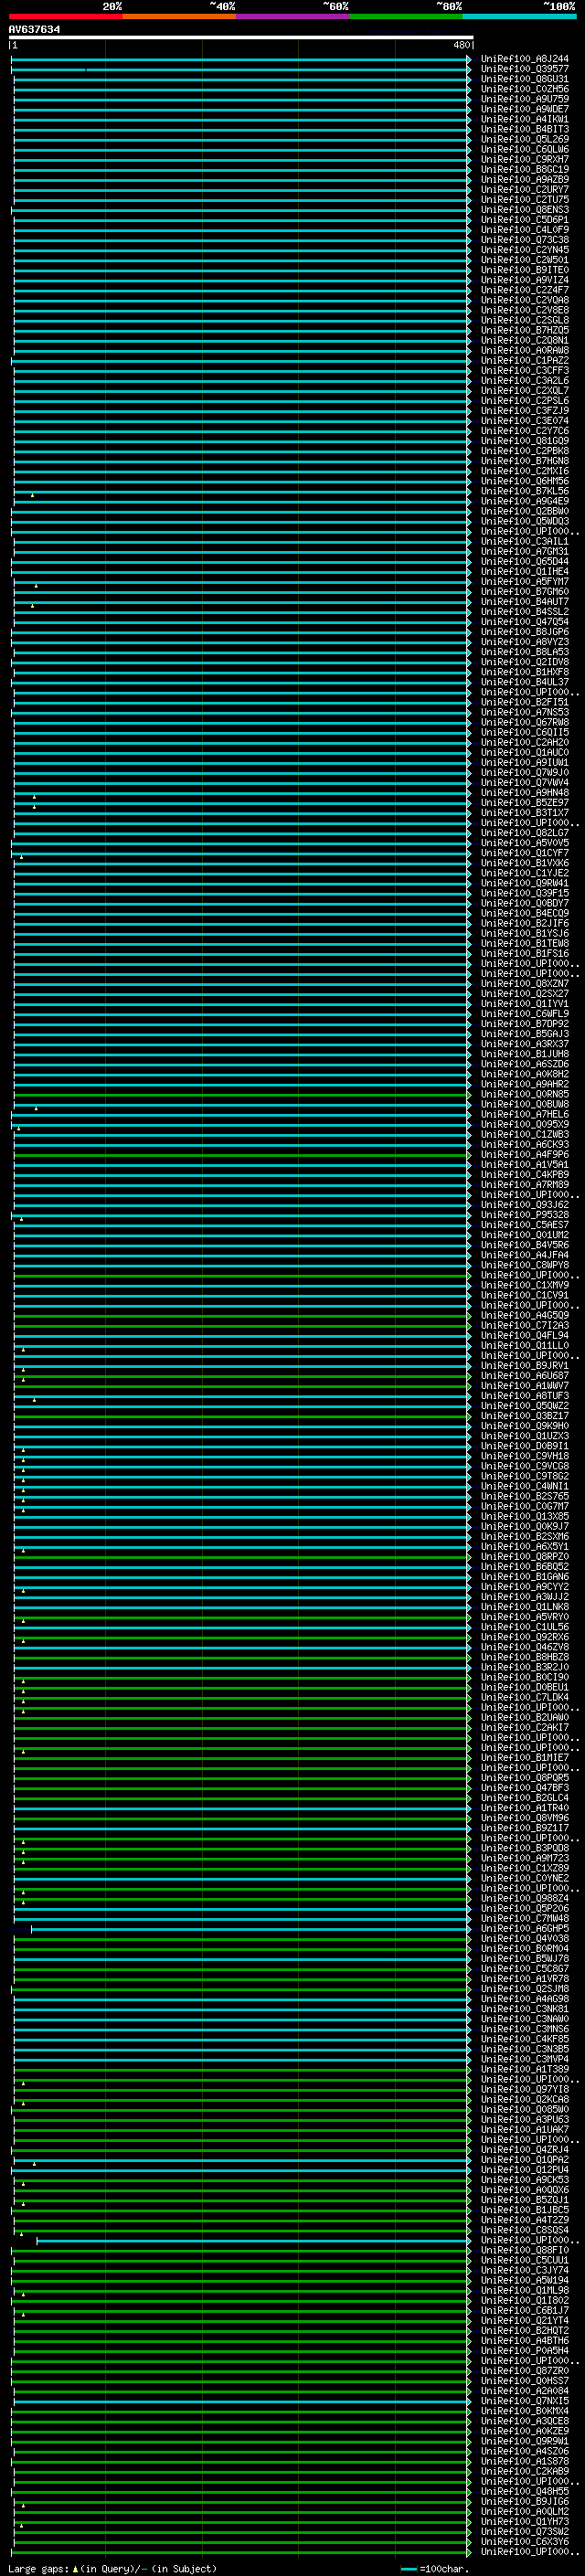The height and width of the screenshot is (2576, 585).
Task: Click the red 20% identity legend segment
Action: [65, 16]
